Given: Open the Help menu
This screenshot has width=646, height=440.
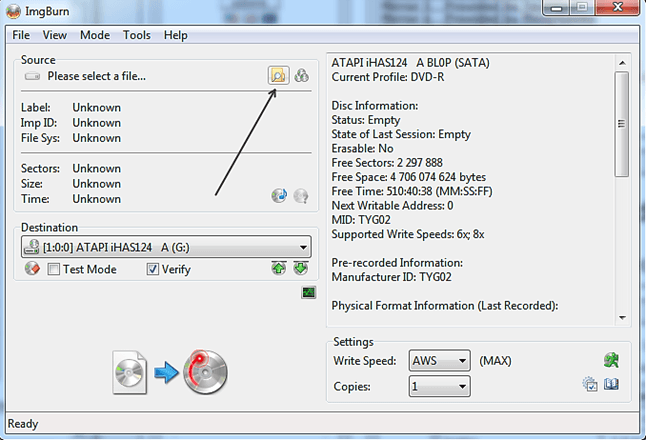Looking at the screenshot, I should click(175, 35).
